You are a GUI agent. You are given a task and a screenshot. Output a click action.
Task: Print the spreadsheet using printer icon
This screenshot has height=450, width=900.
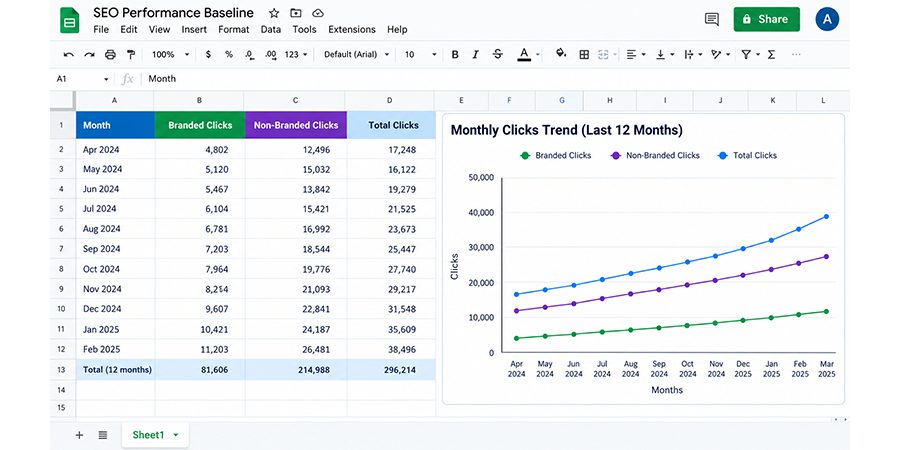coord(110,55)
